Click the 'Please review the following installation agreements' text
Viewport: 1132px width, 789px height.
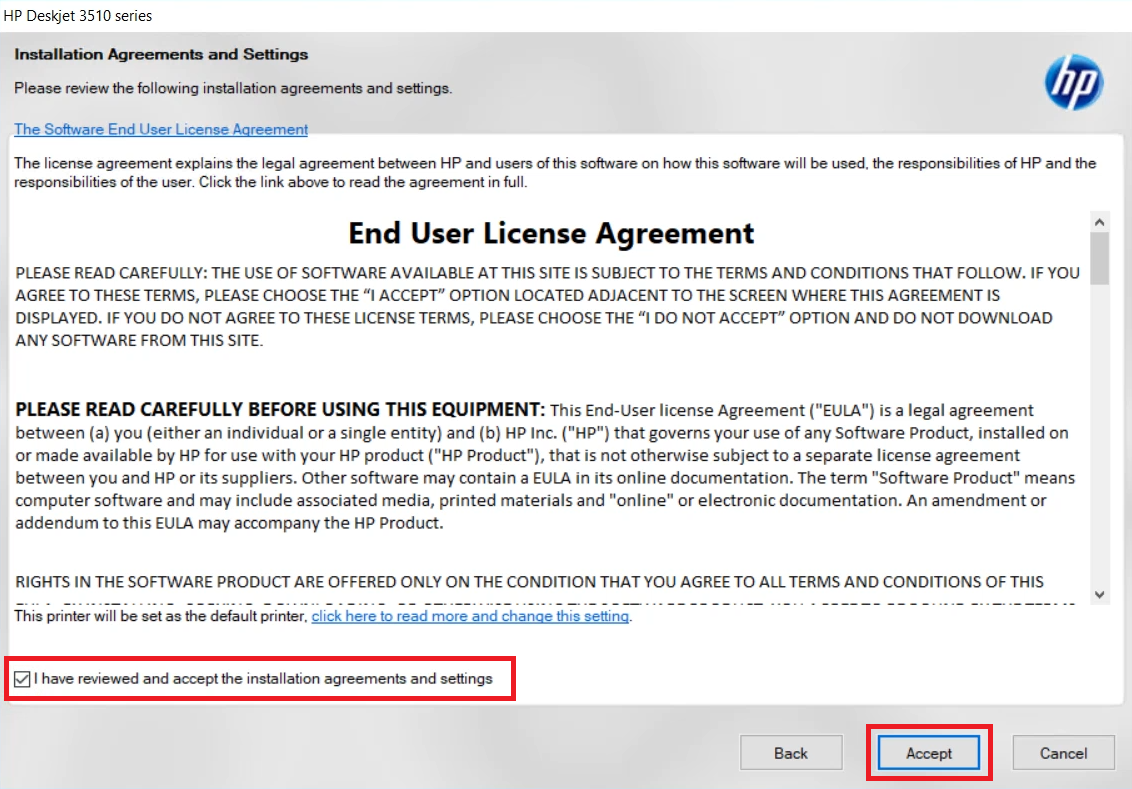point(233,88)
